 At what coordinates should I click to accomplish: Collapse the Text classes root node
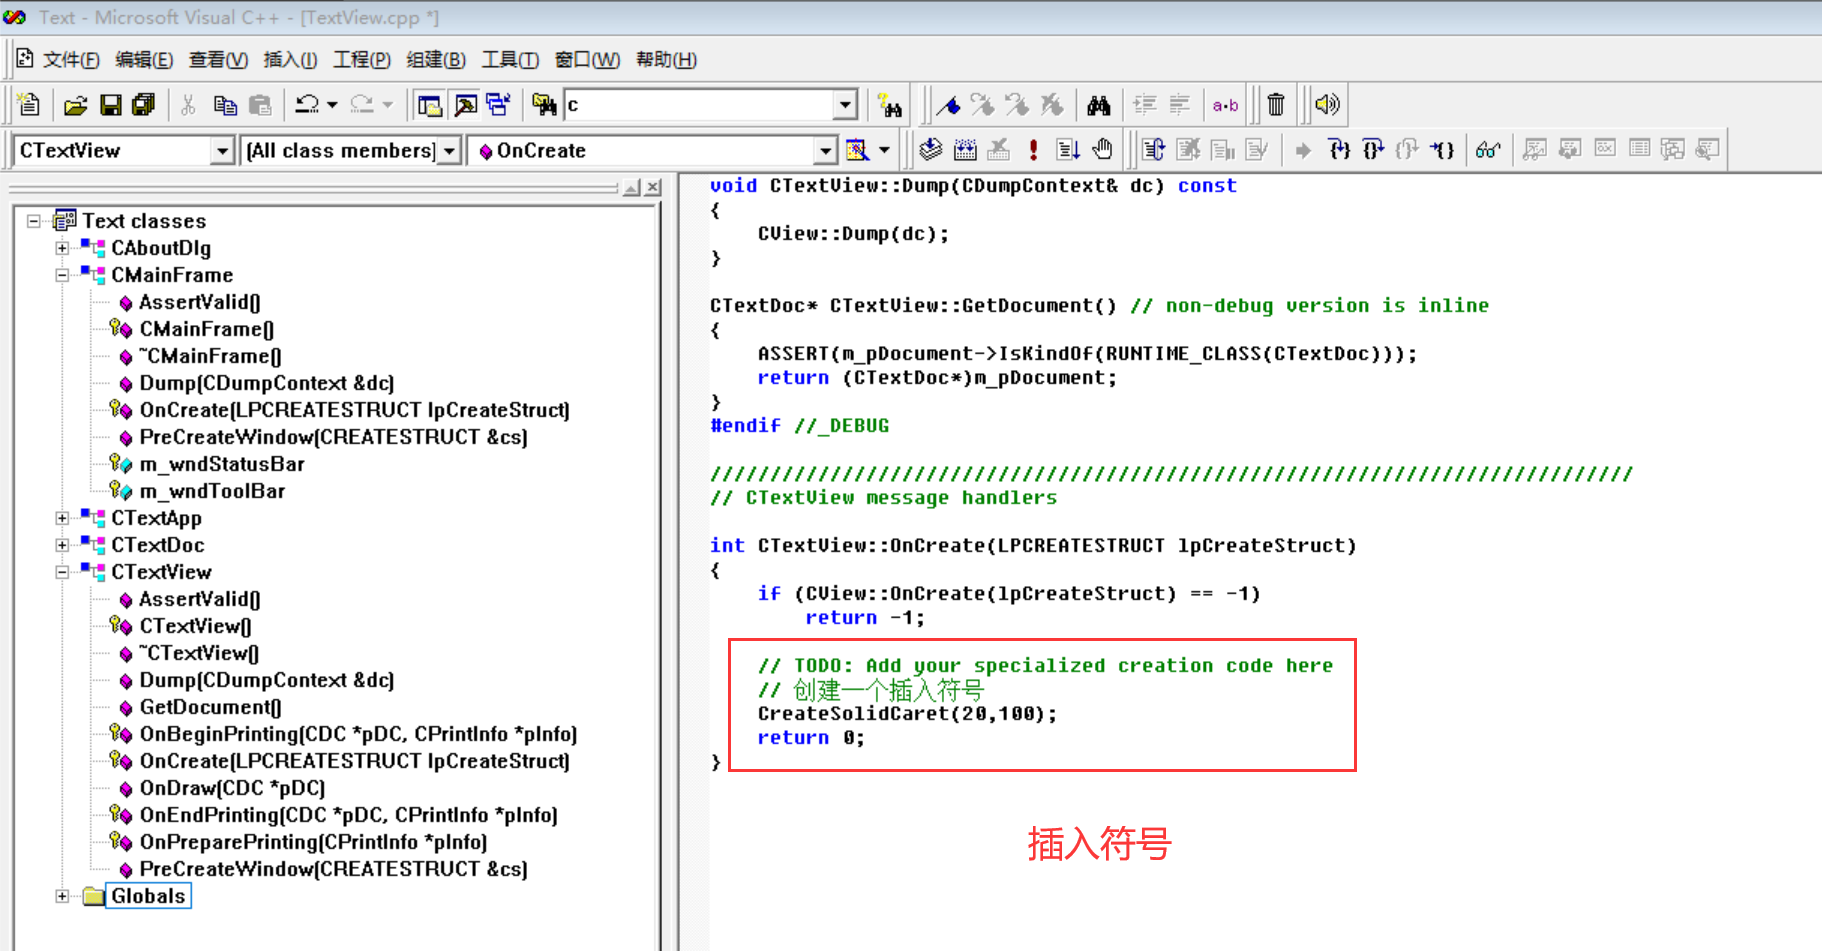click(x=34, y=221)
